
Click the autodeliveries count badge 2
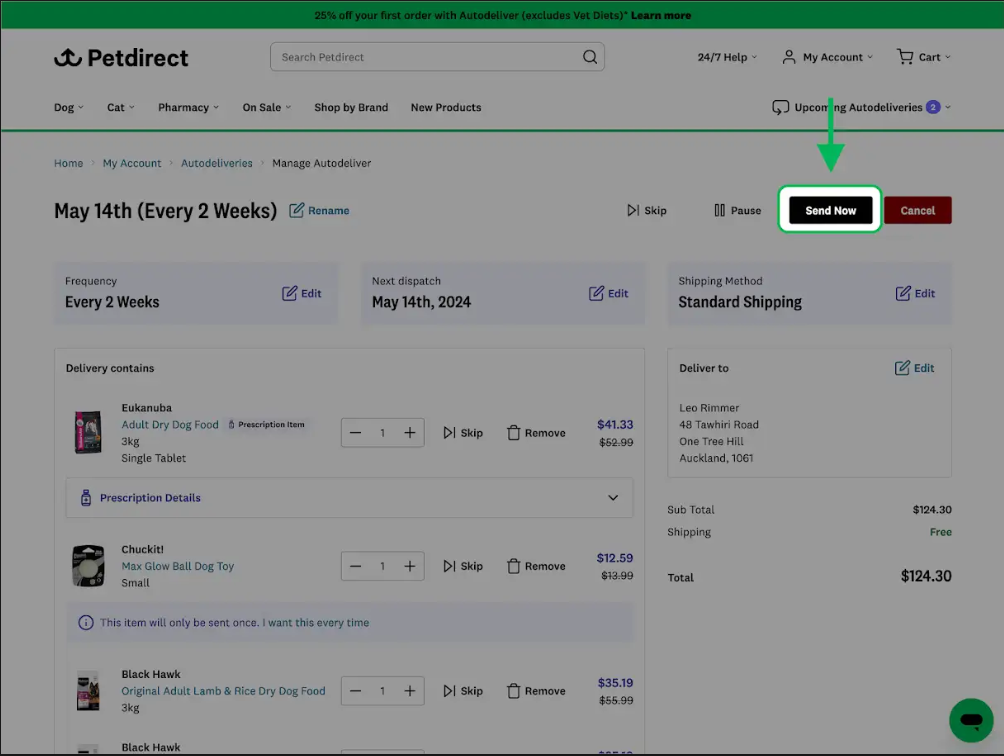(x=933, y=108)
